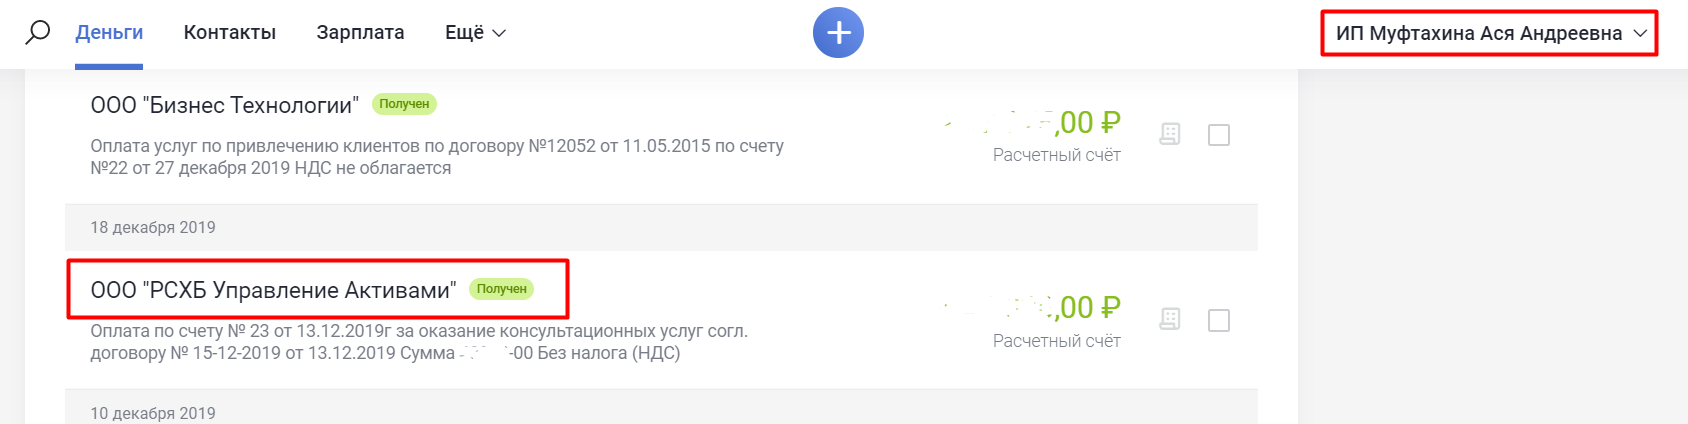Click the 18 декабря 2019 date header
The height and width of the screenshot is (424, 1688).
(153, 227)
